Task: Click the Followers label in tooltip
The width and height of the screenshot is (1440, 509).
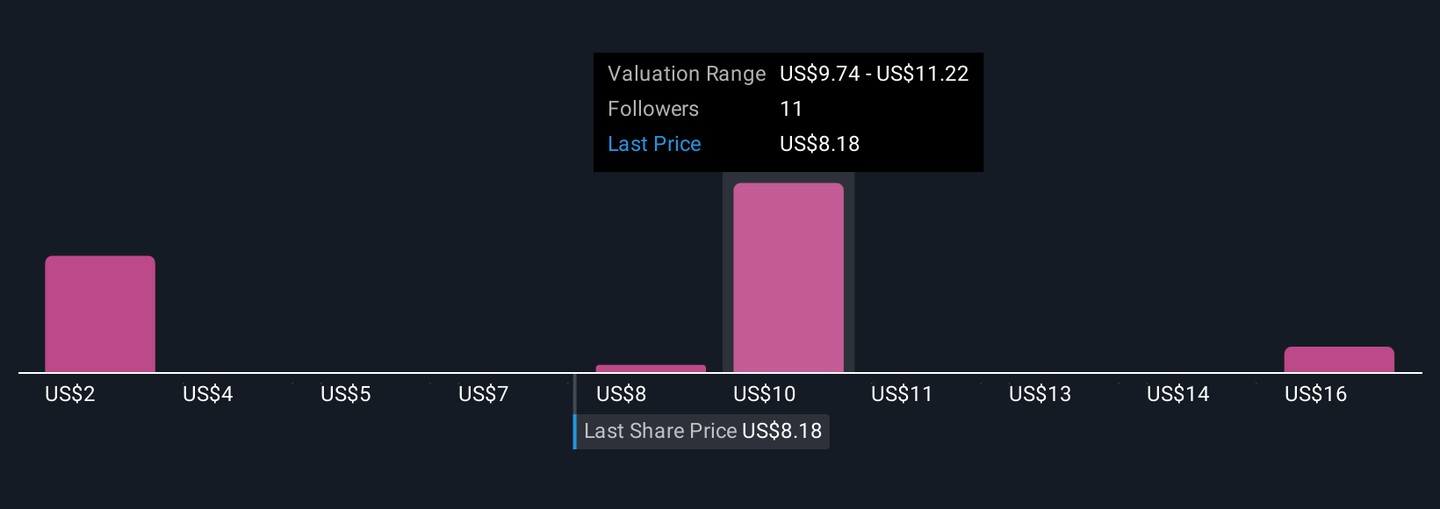Action: [x=653, y=109]
